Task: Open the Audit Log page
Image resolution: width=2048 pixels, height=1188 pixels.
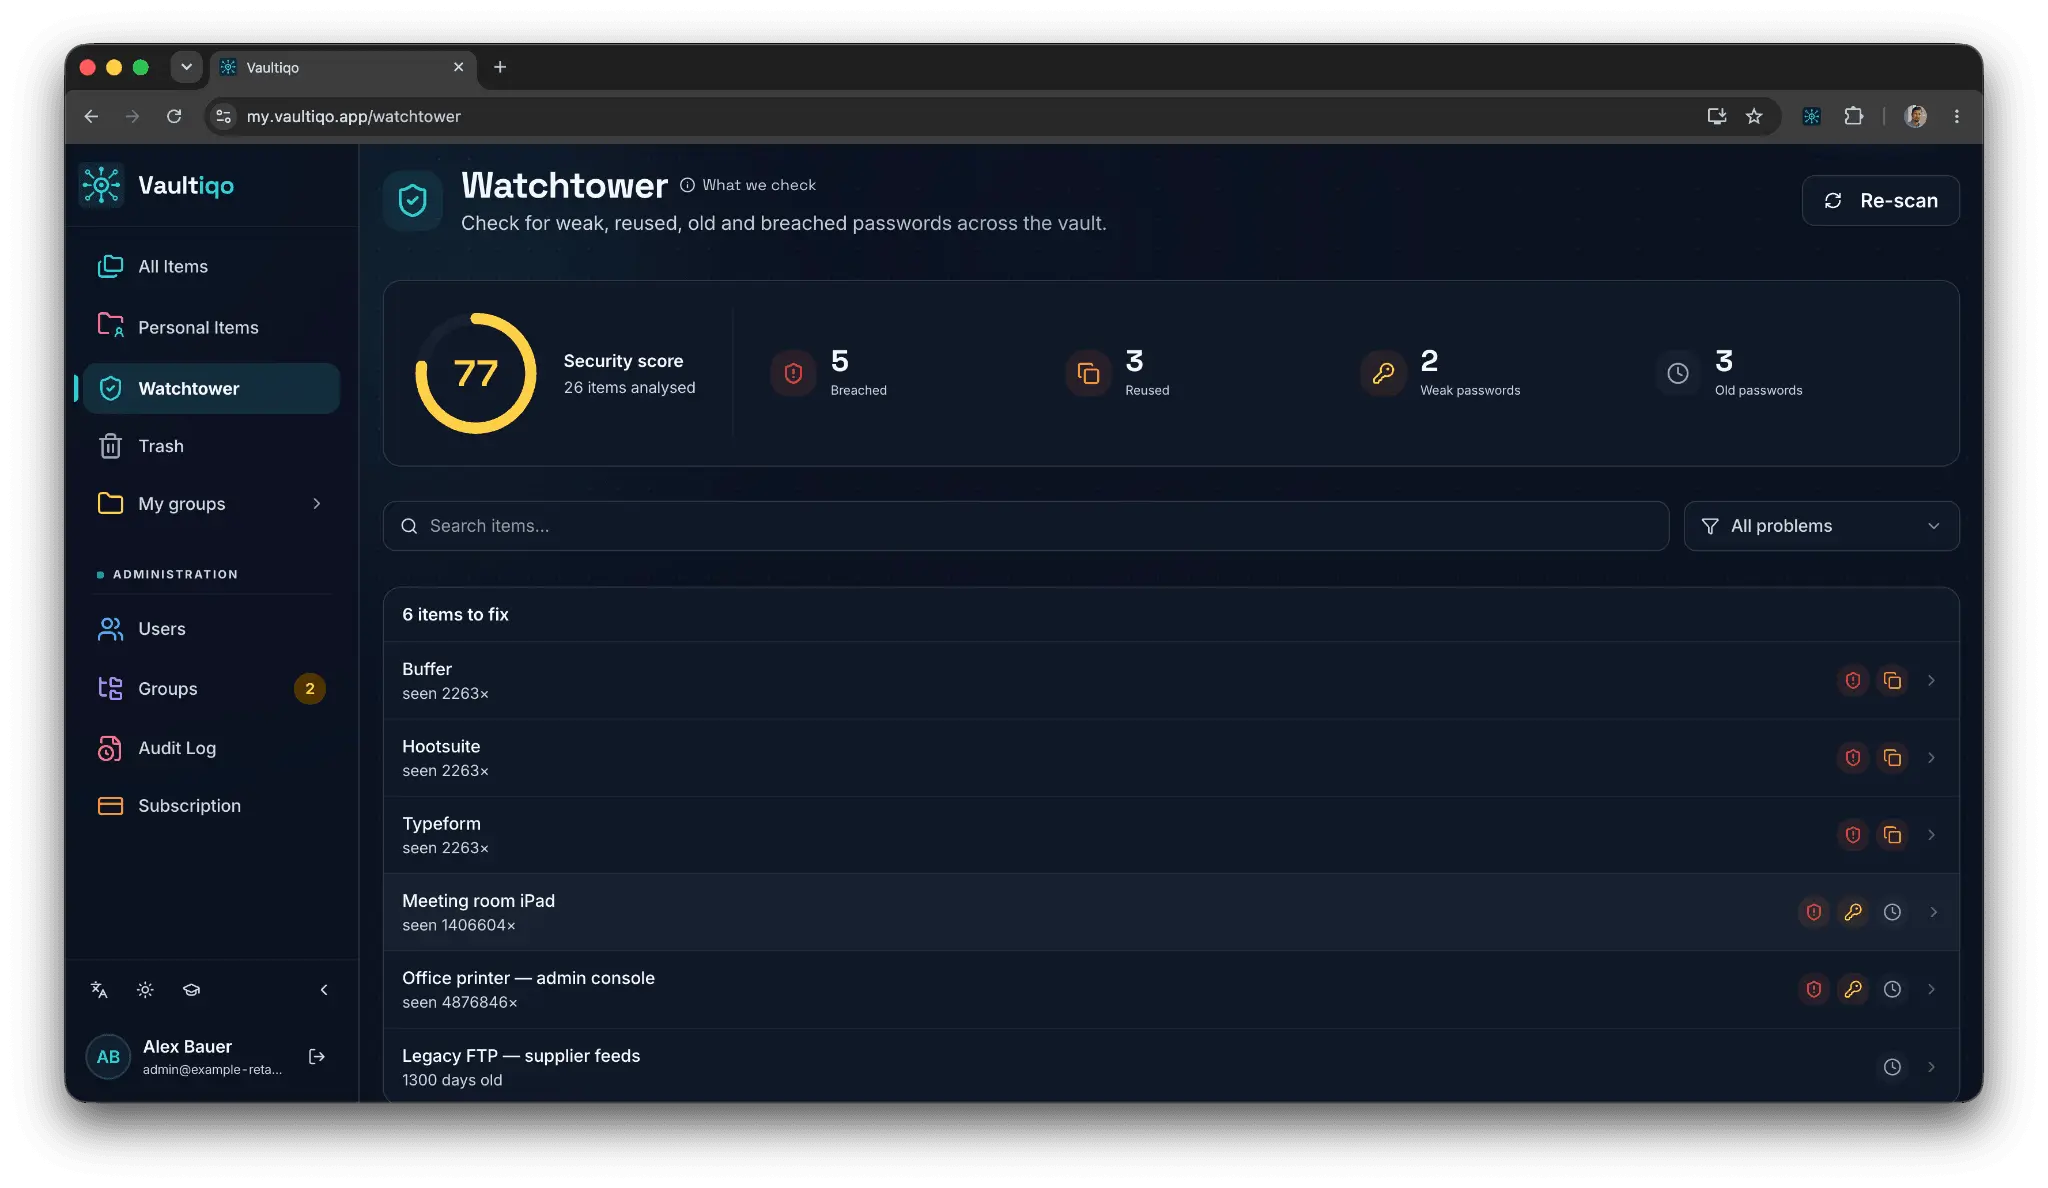Action: point(211,748)
